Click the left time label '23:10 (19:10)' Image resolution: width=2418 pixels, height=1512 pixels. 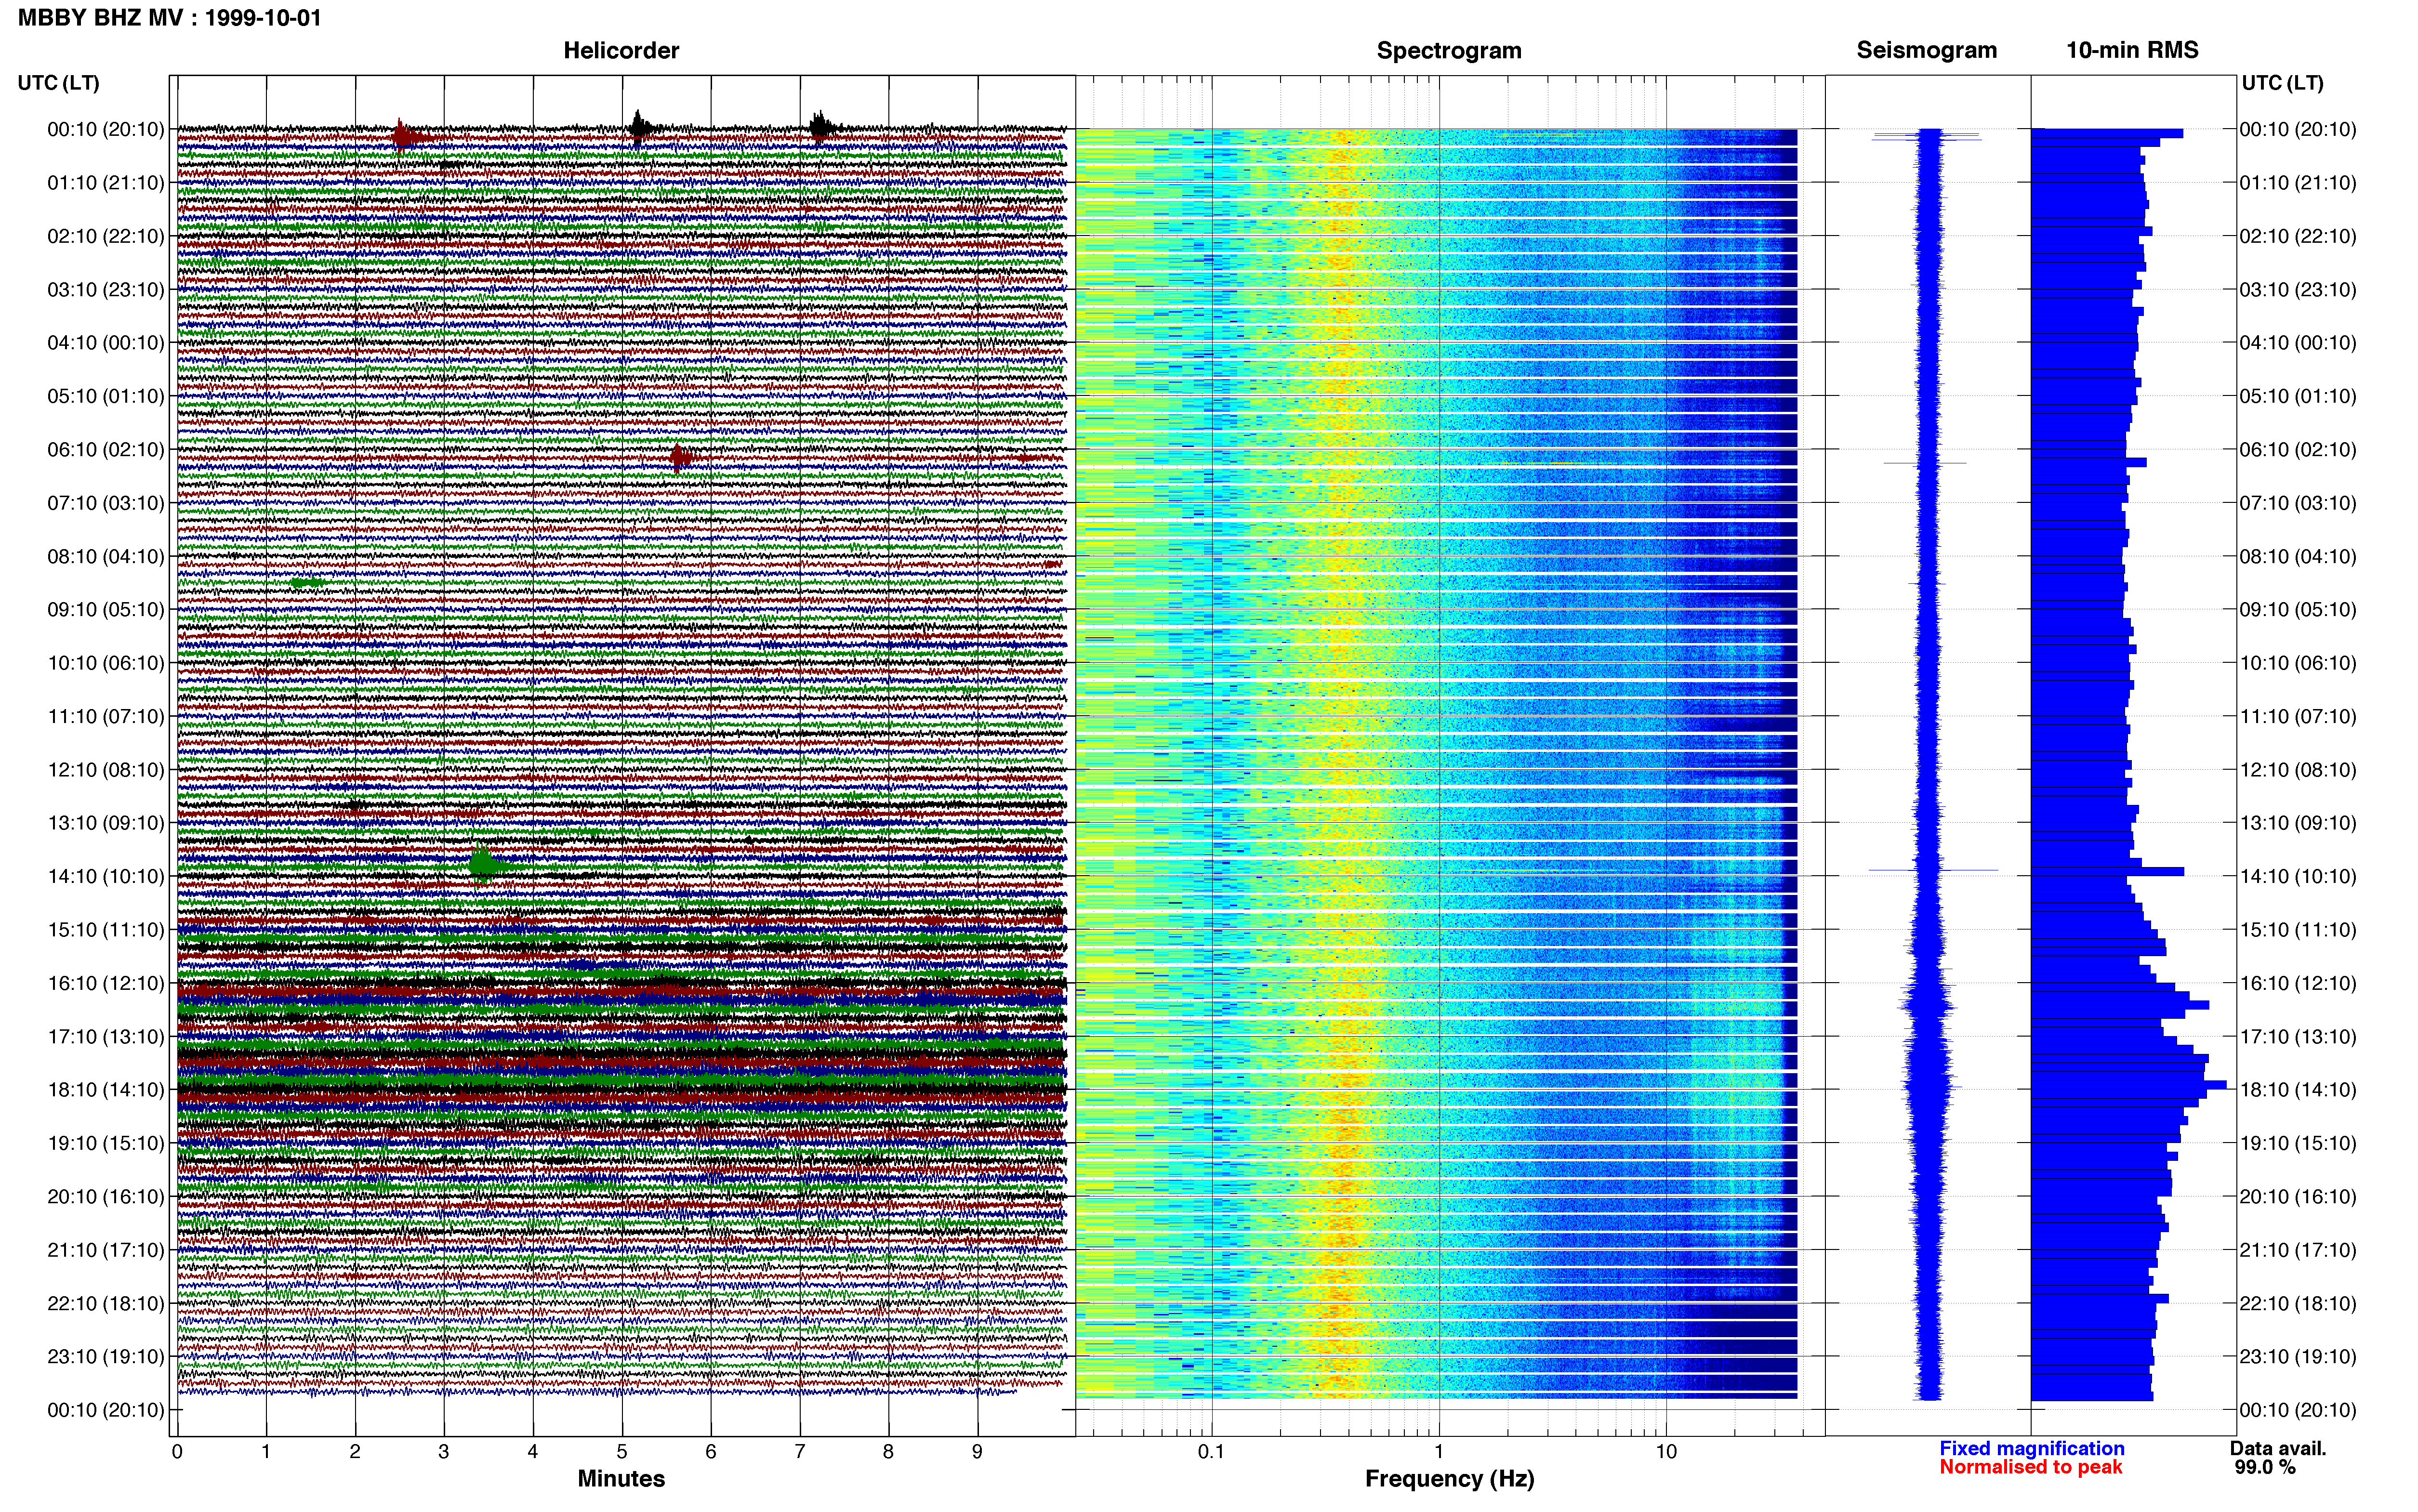pos(106,1356)
